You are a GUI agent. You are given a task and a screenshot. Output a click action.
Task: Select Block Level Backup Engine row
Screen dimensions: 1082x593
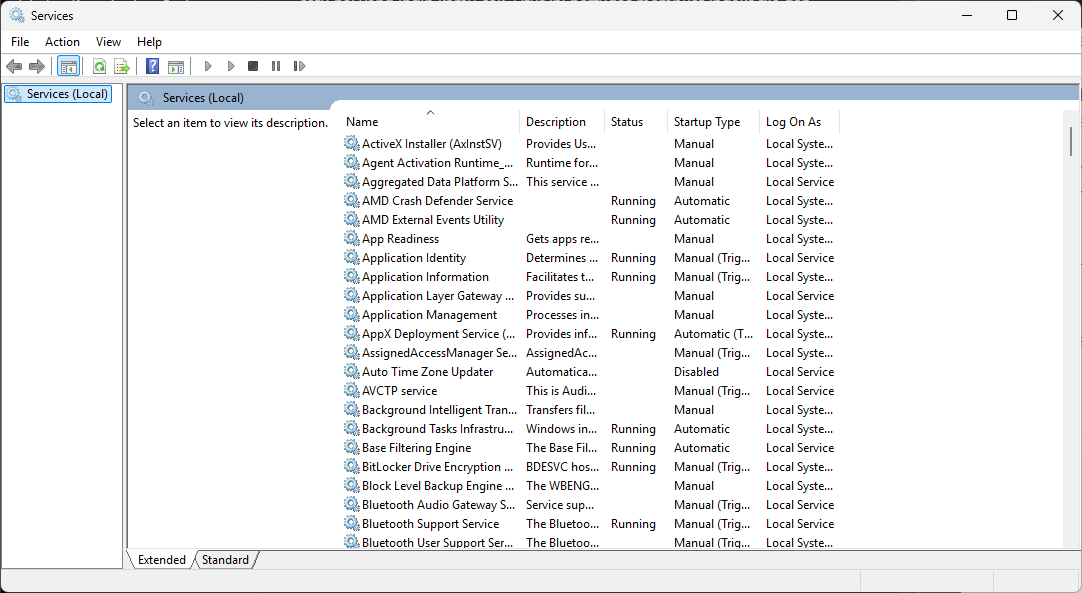coord(591,485)
